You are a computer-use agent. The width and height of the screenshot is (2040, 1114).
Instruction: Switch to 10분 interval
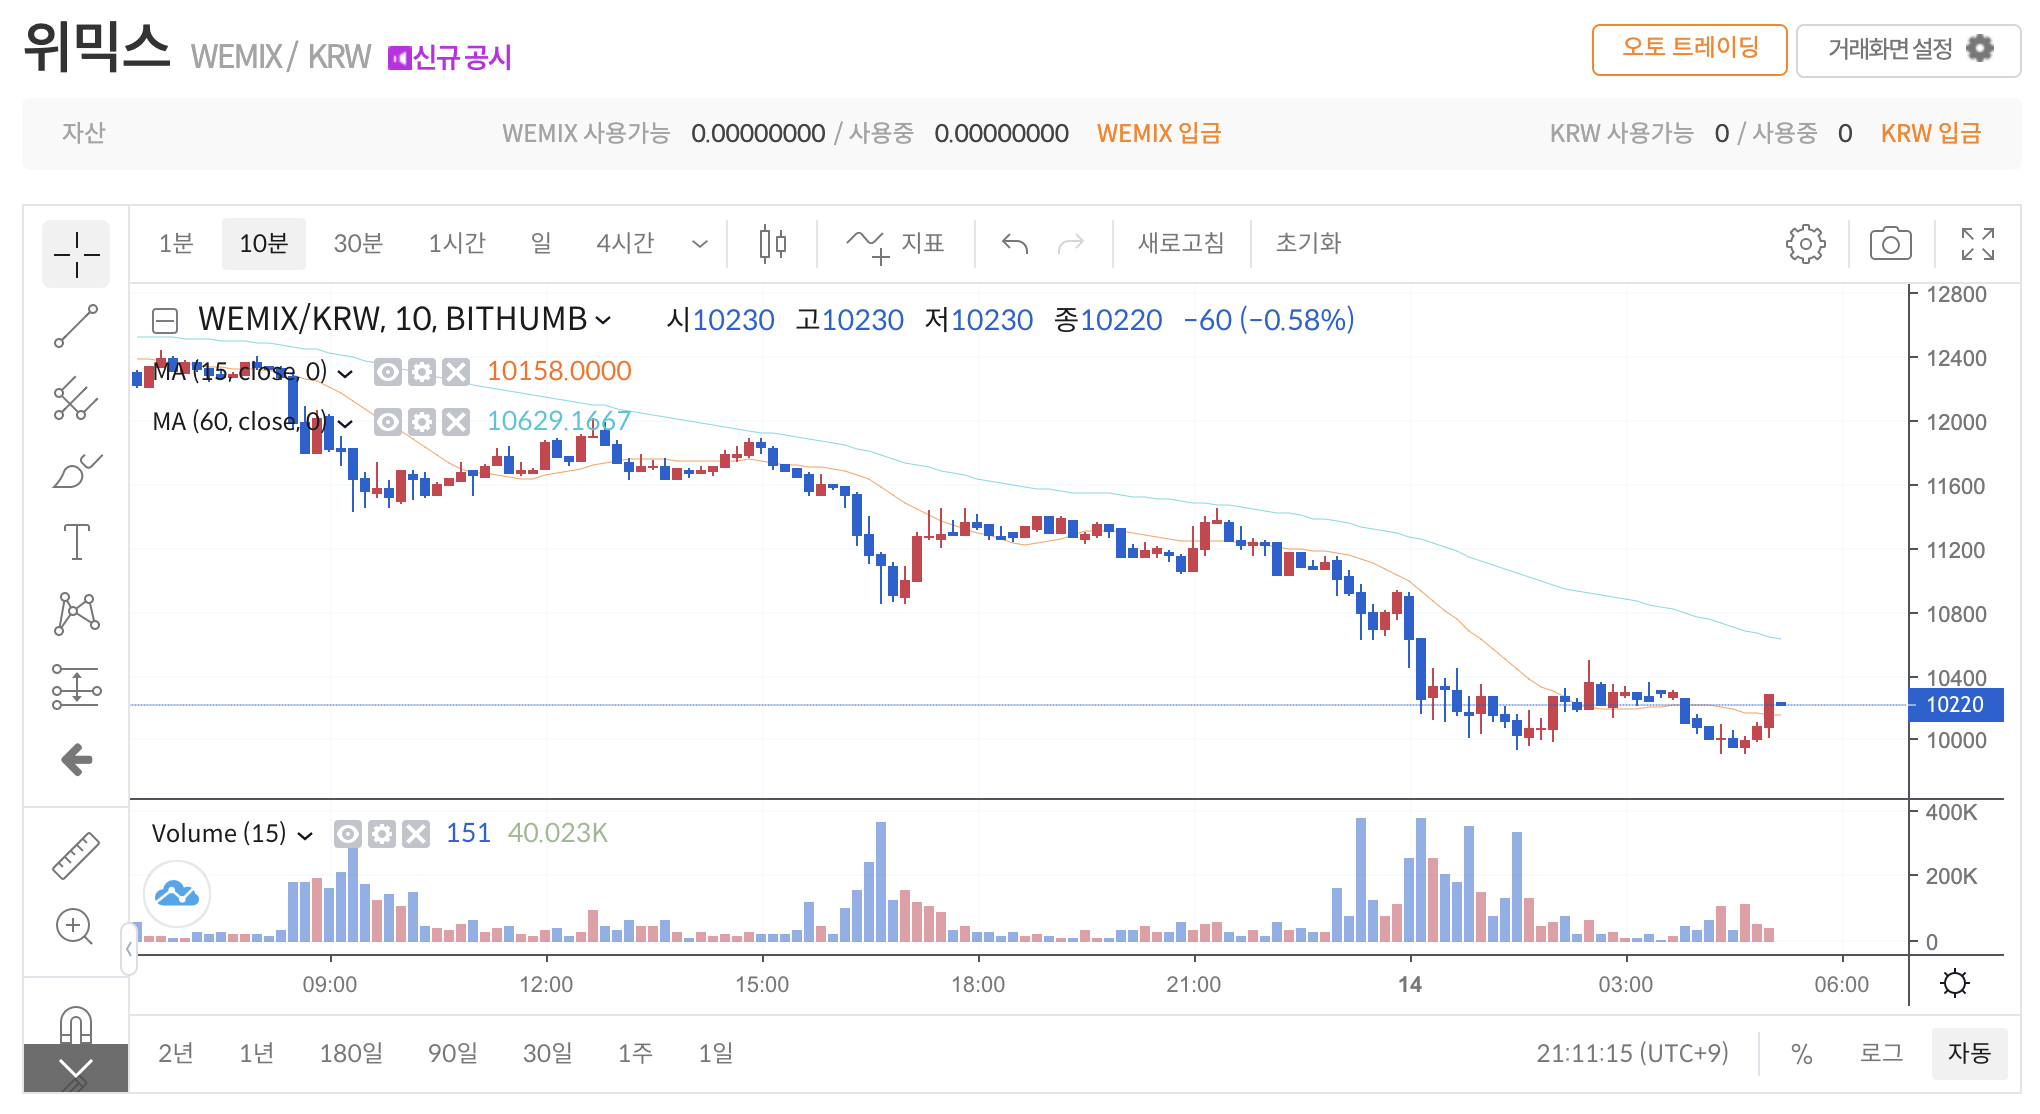pyautogui.click(x=264, y=243)
